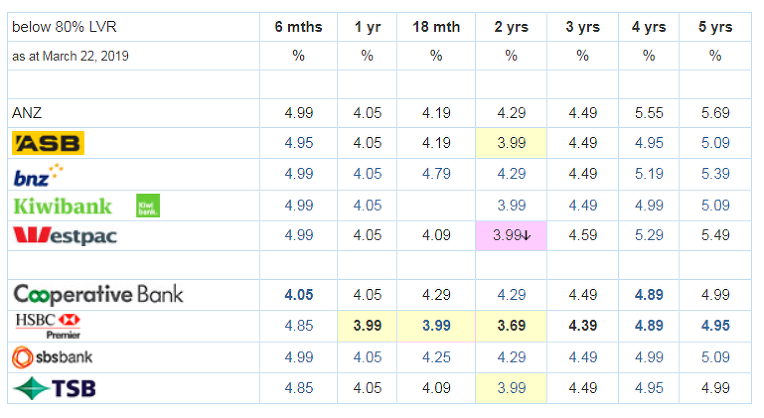The width and height of the screenshot is (764, 418).
Task: Click HSBC 3 years rate 4.39
Action: tap(583, 325)
